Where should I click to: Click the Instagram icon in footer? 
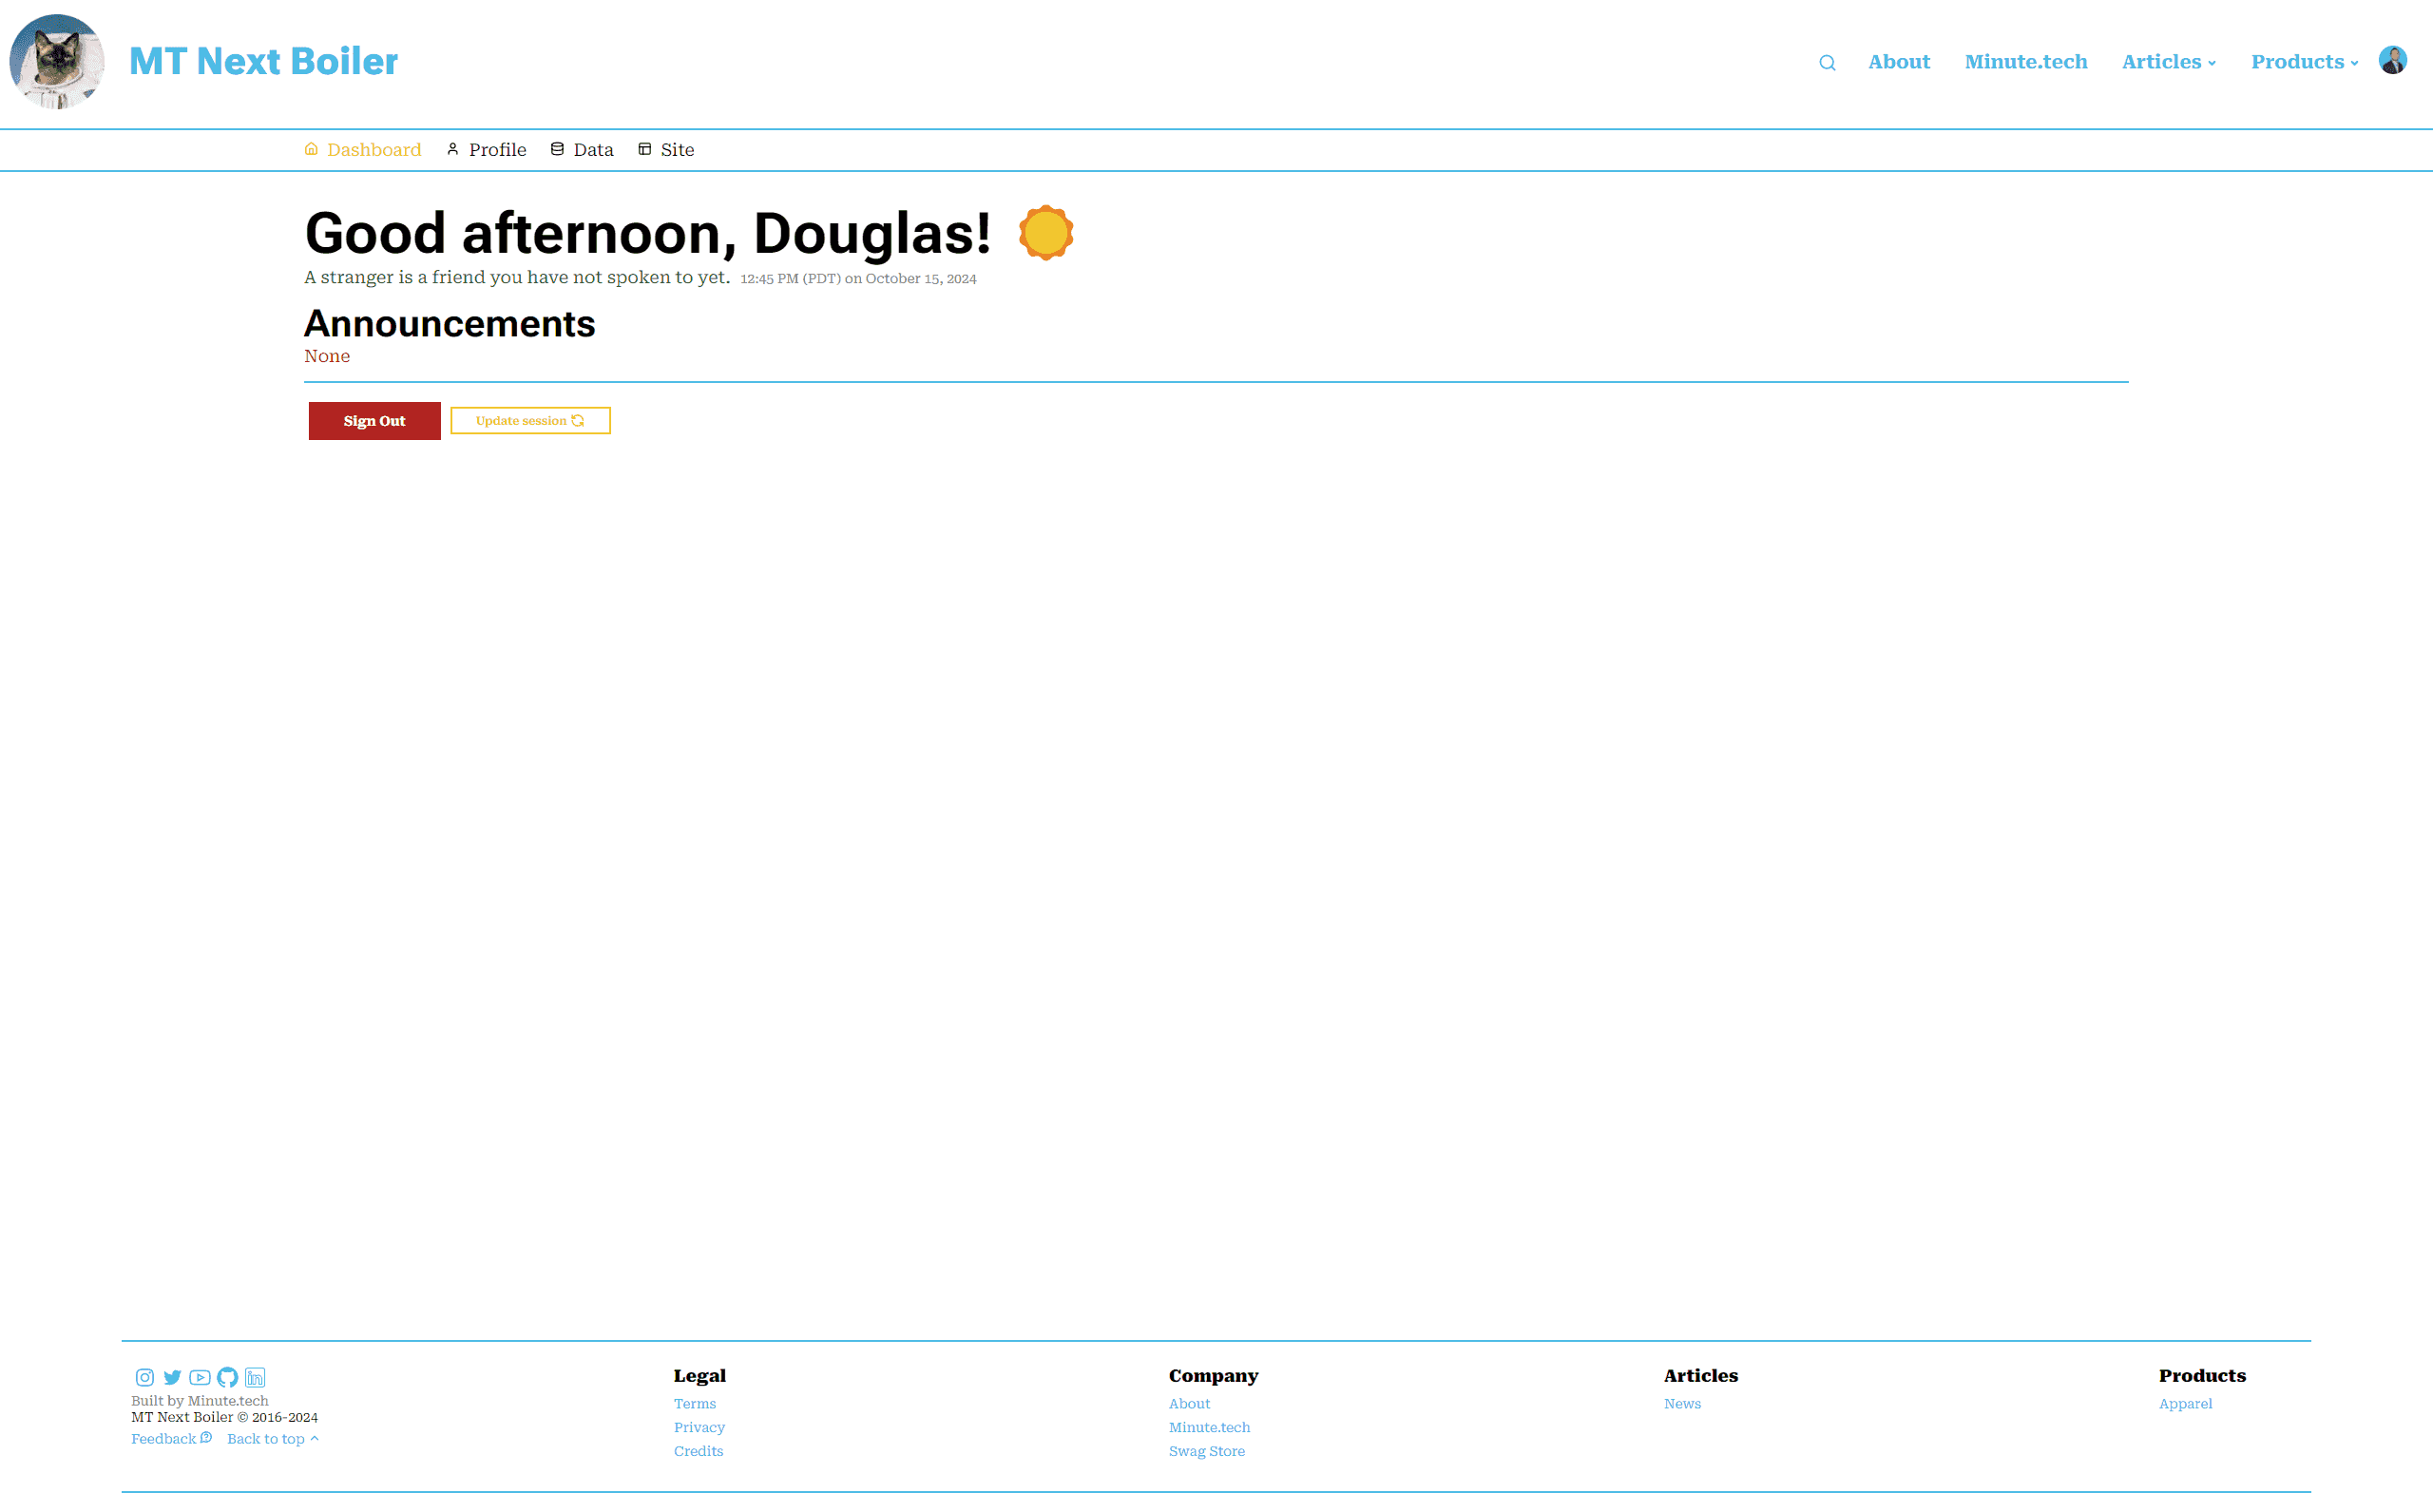pos(145,1377)
